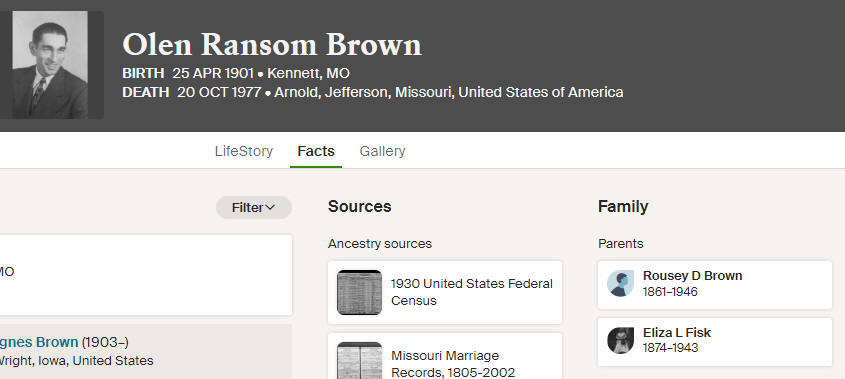The width and height of the screenshot is (845, 379).
Task: Open Olen Ransom Brown's profile photo
Action: pos(50,65)
